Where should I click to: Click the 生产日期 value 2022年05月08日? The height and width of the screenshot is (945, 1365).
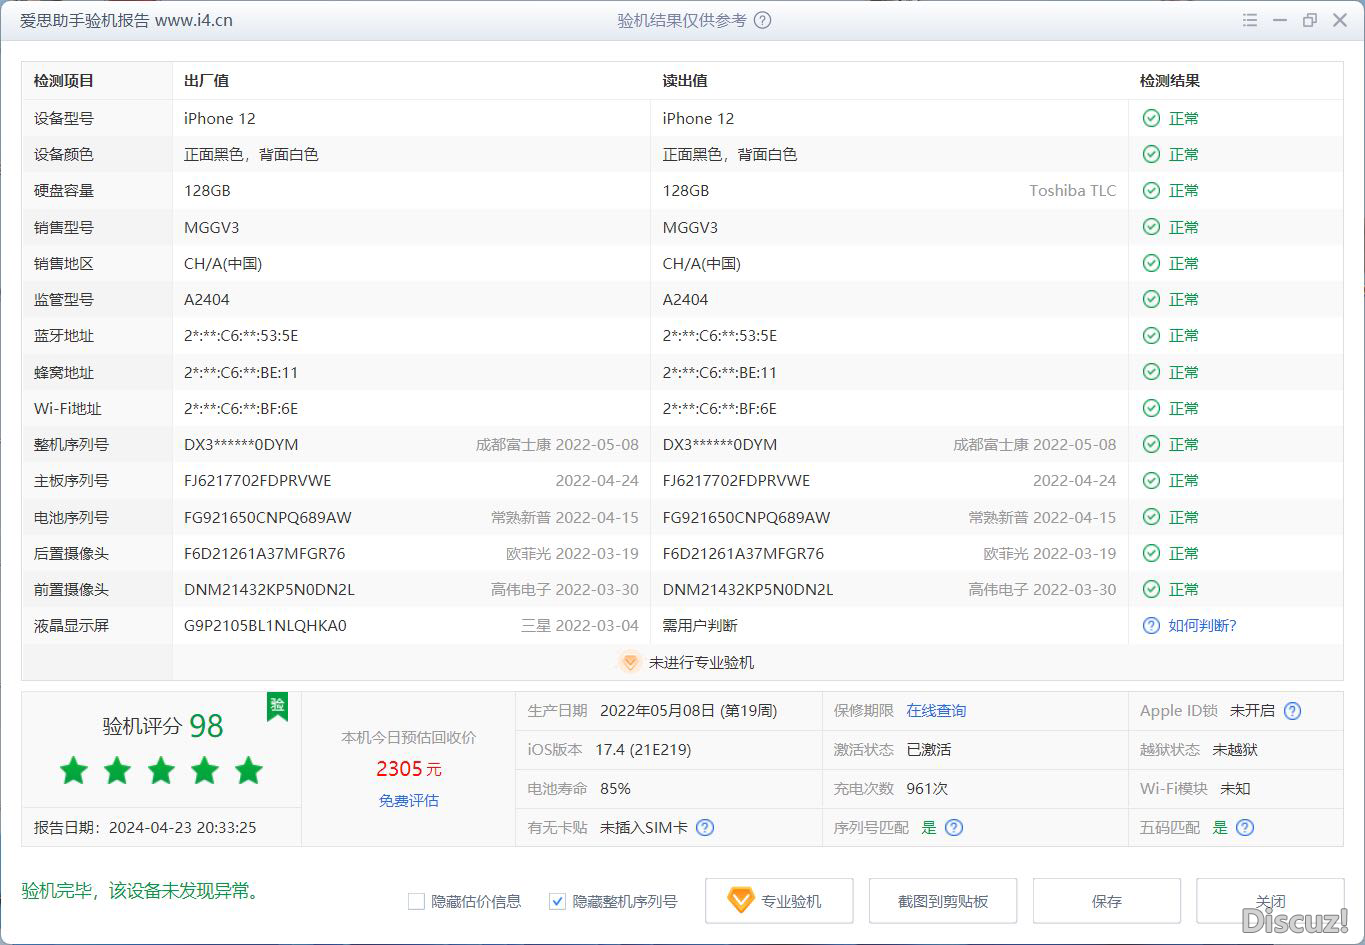(657, 711)
